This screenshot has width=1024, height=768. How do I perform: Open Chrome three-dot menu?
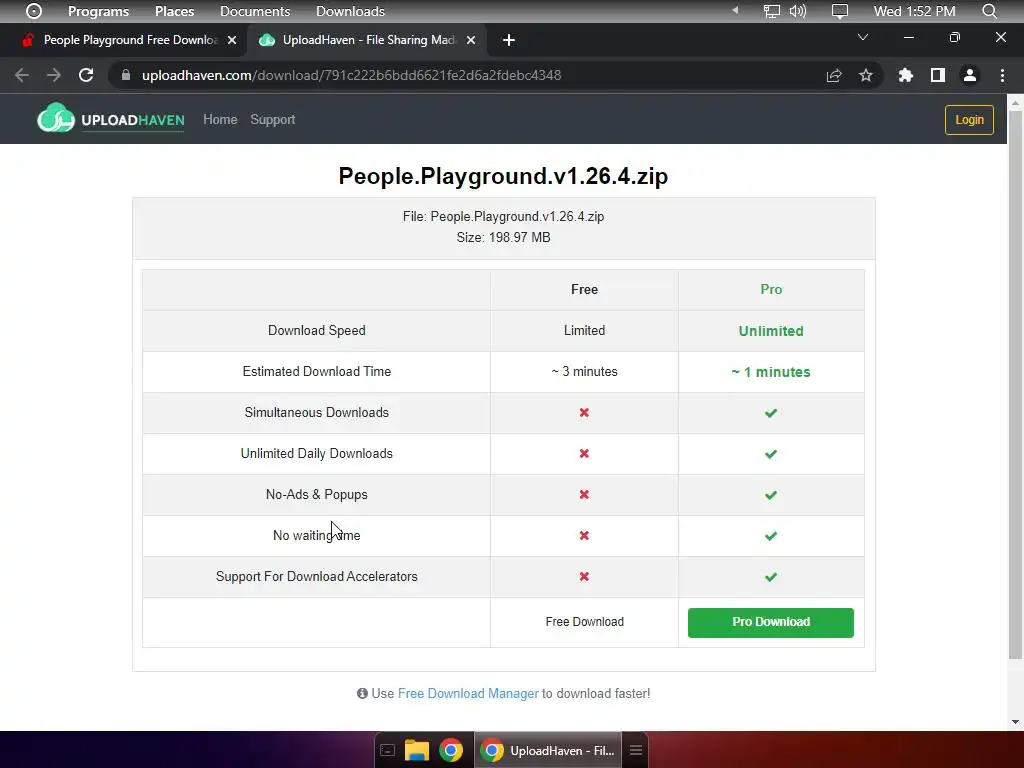click(1002, 75)
